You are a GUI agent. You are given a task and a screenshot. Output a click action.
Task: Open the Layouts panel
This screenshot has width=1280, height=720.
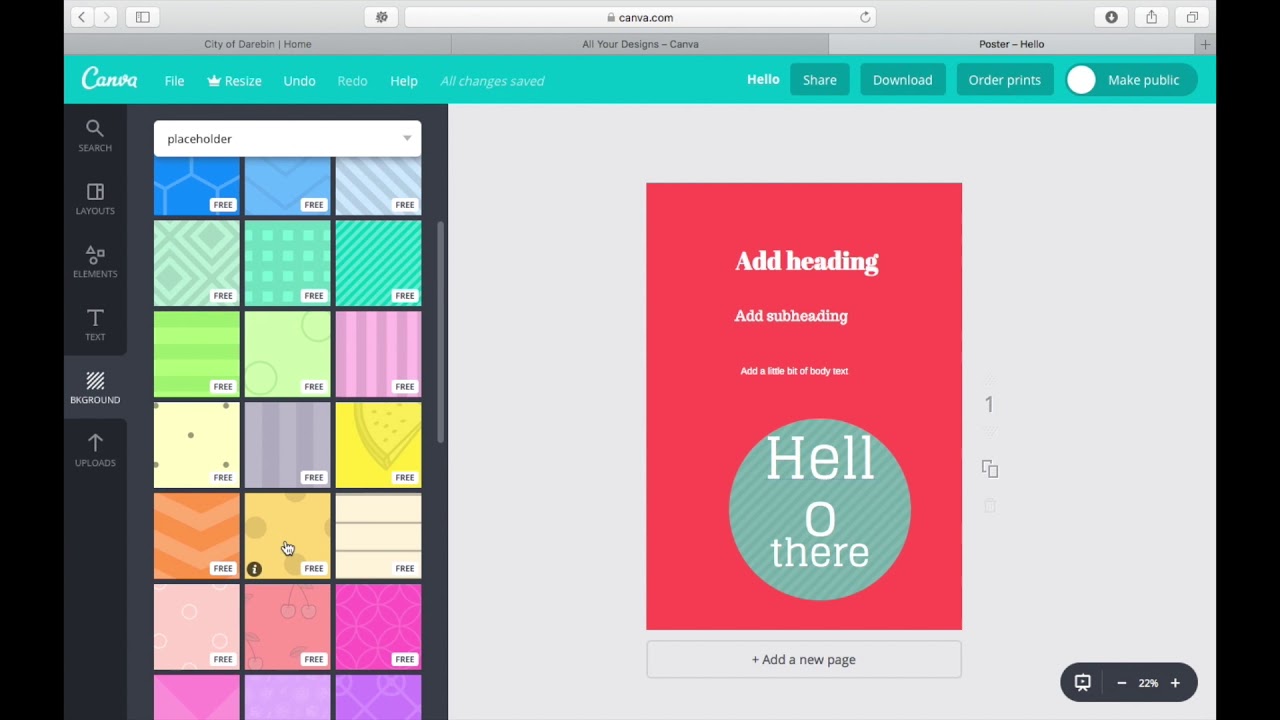point(95,199)
